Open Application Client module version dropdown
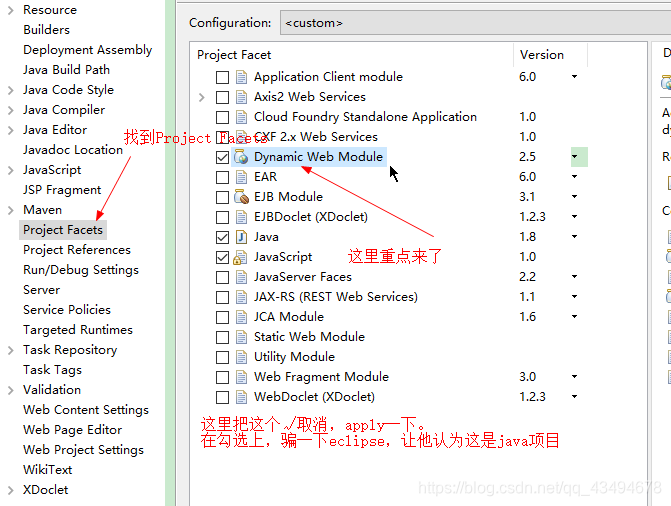This screenshot has width=671, height=506. coord(575,77)
